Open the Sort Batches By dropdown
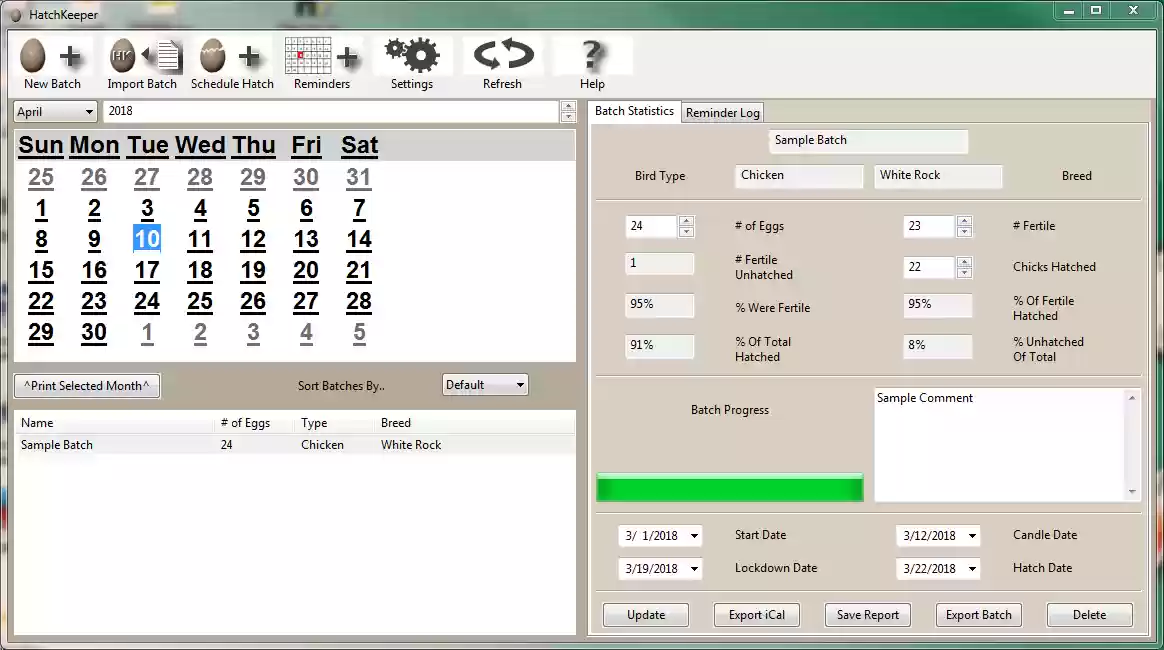Screen dimensions: 1164x650 coord(485,384)
